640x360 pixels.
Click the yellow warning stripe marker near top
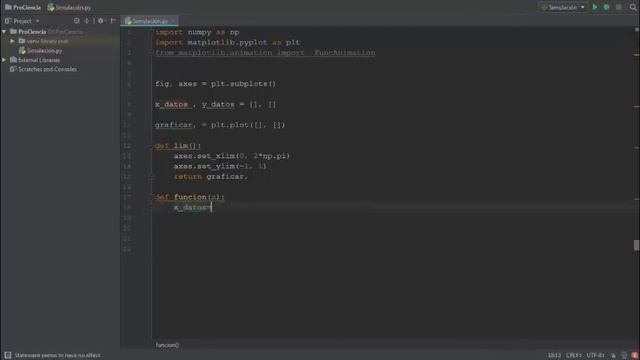click(637, 55)
